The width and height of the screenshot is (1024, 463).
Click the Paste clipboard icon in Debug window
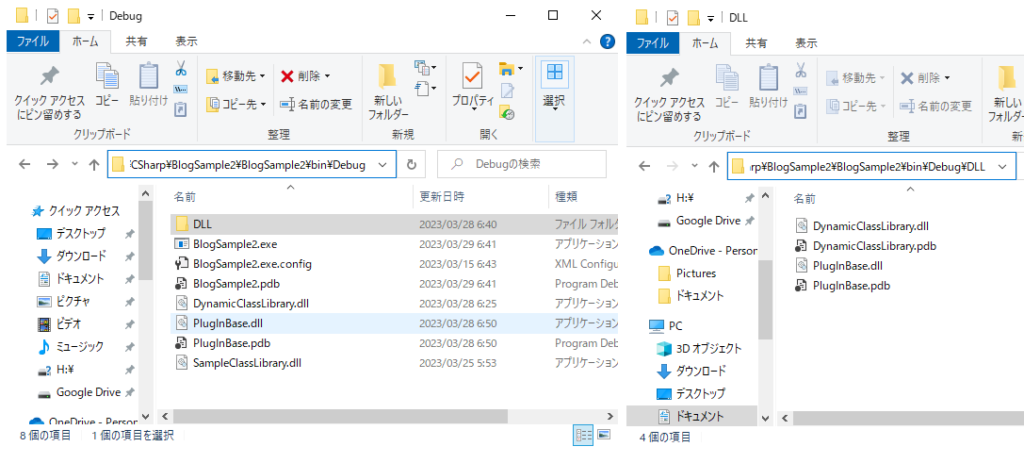148,77
